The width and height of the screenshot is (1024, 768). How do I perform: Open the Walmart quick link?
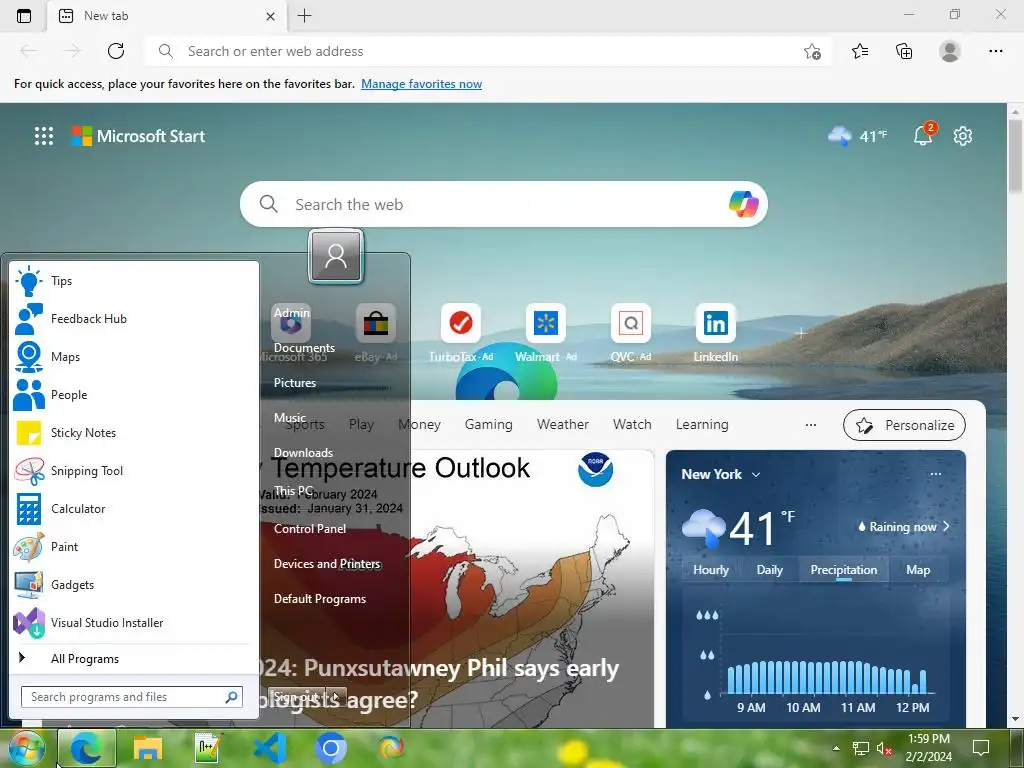[546, 333]
